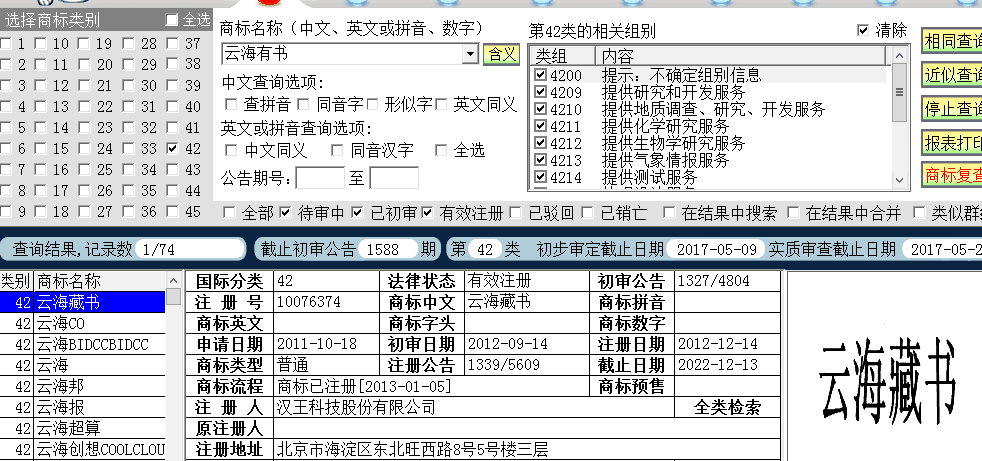Click the 相同查询 button

[x=952, y=41]
